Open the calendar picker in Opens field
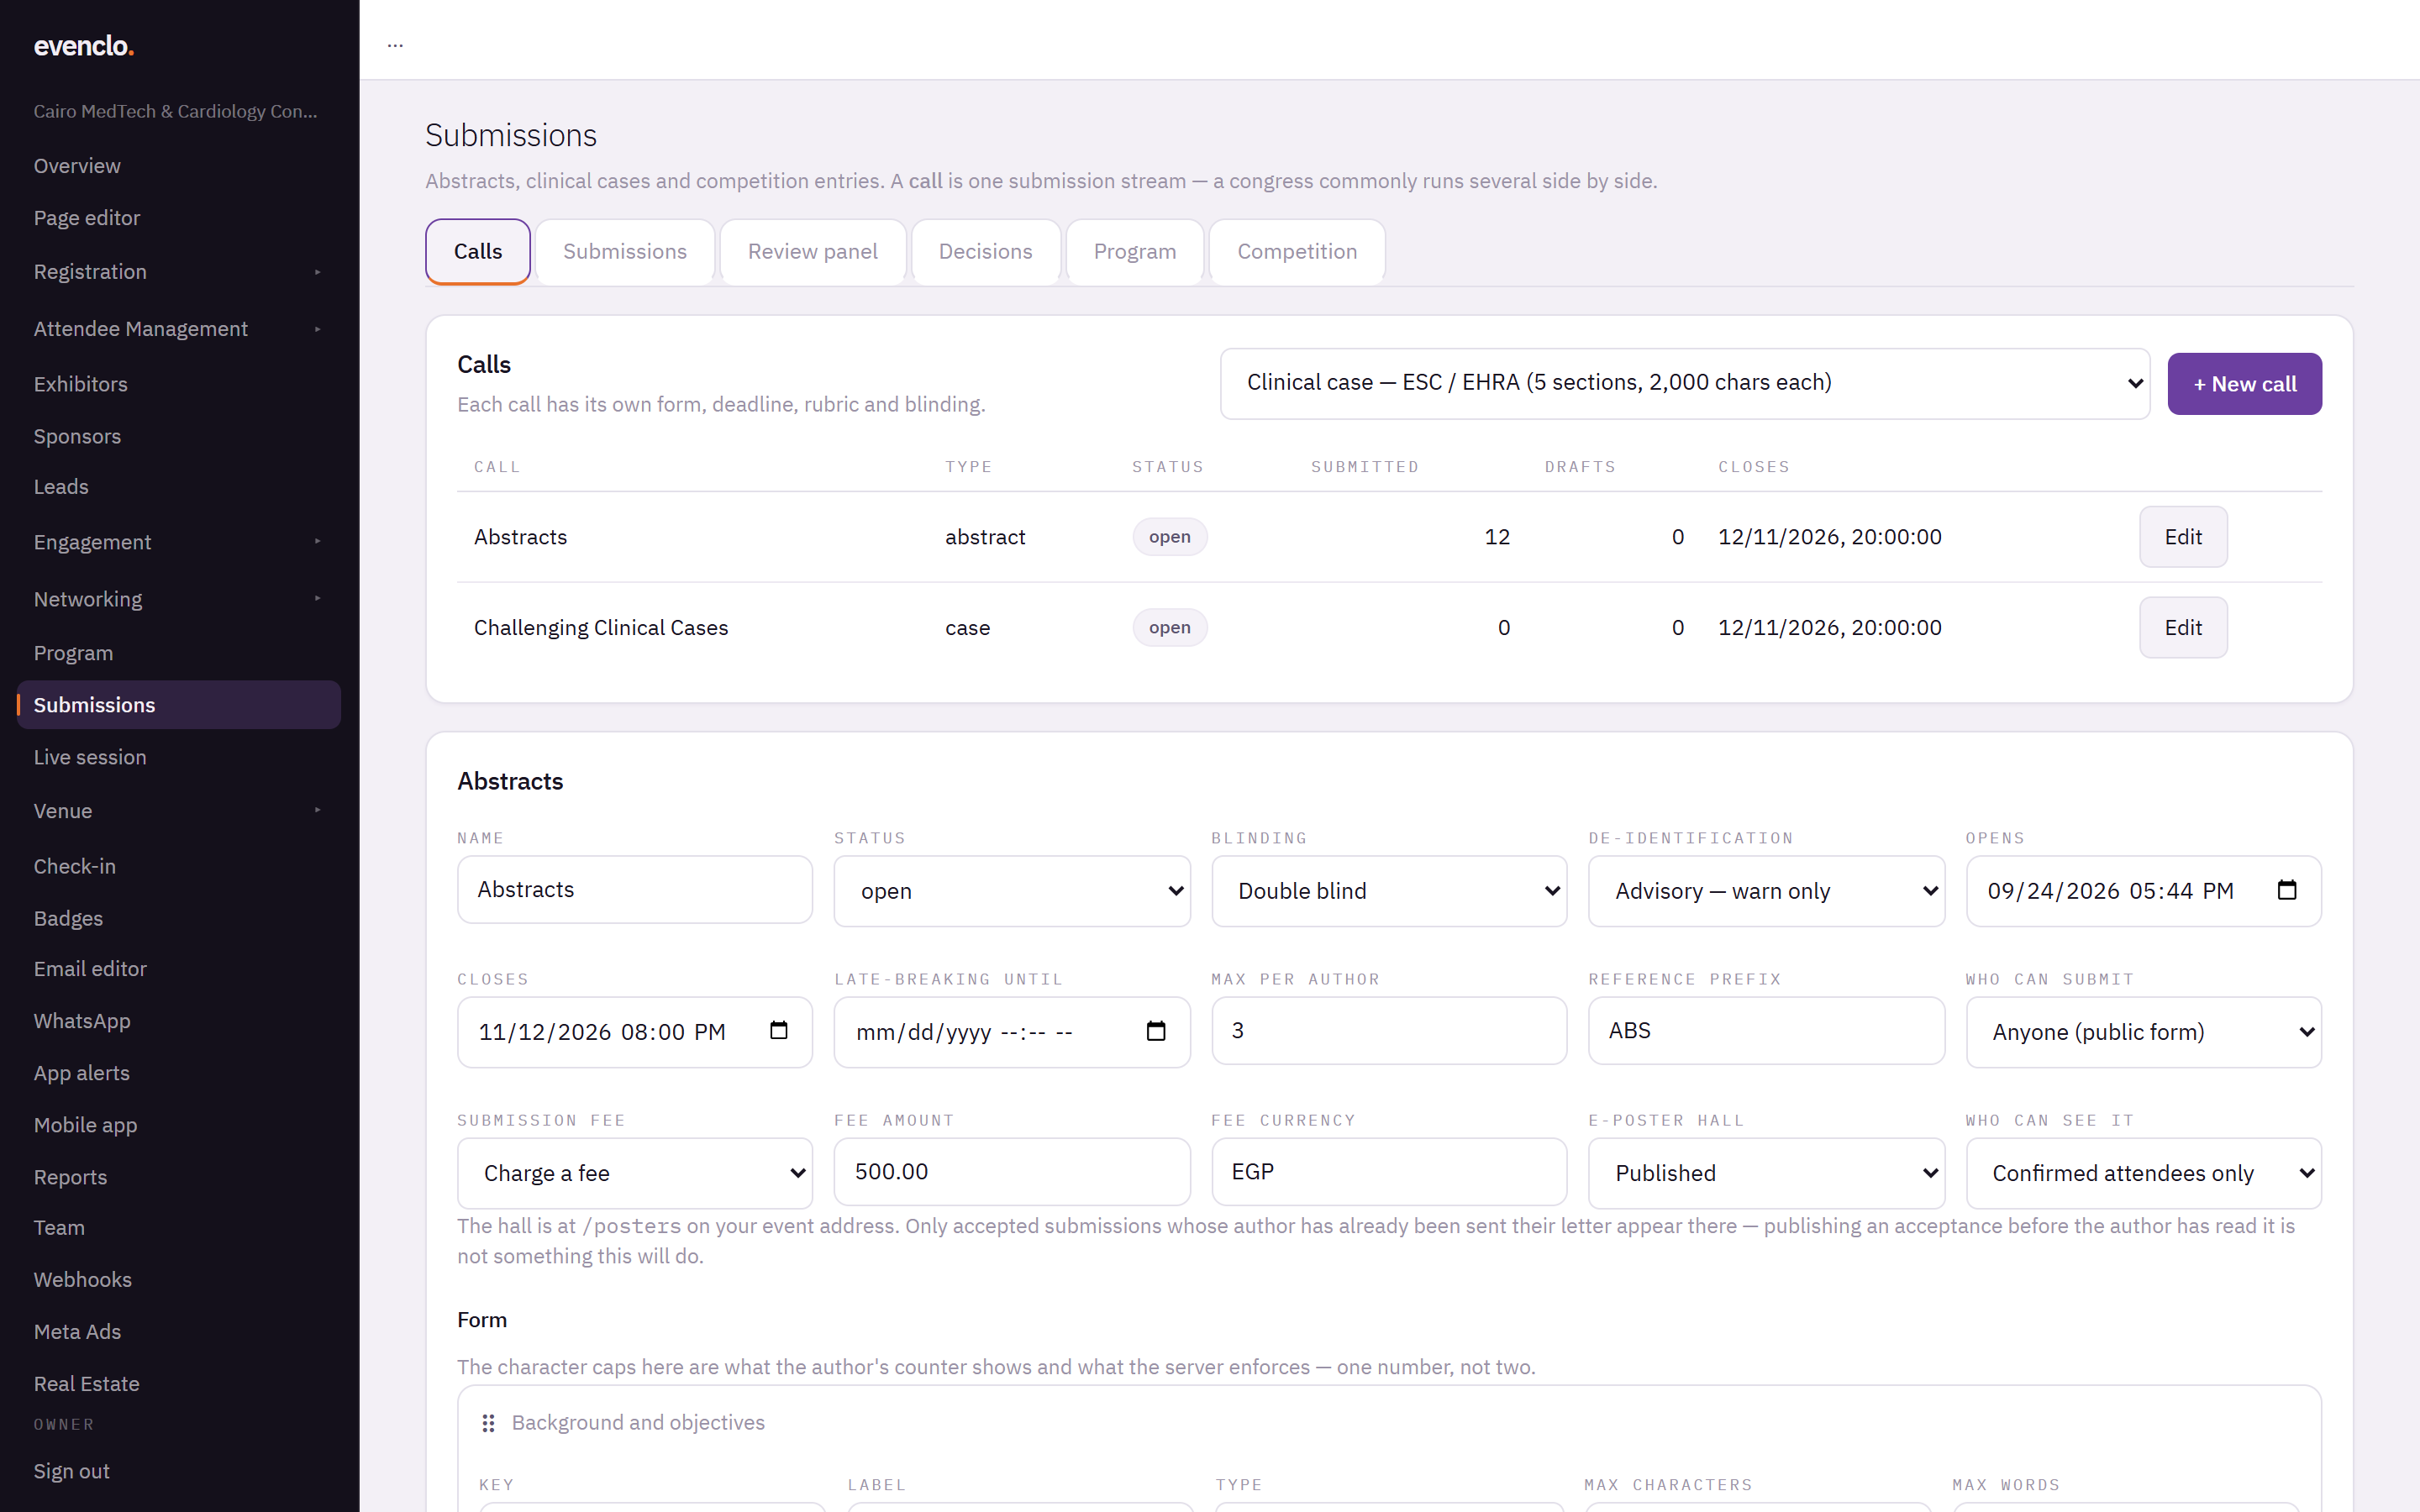 (x=2286, y=890)
